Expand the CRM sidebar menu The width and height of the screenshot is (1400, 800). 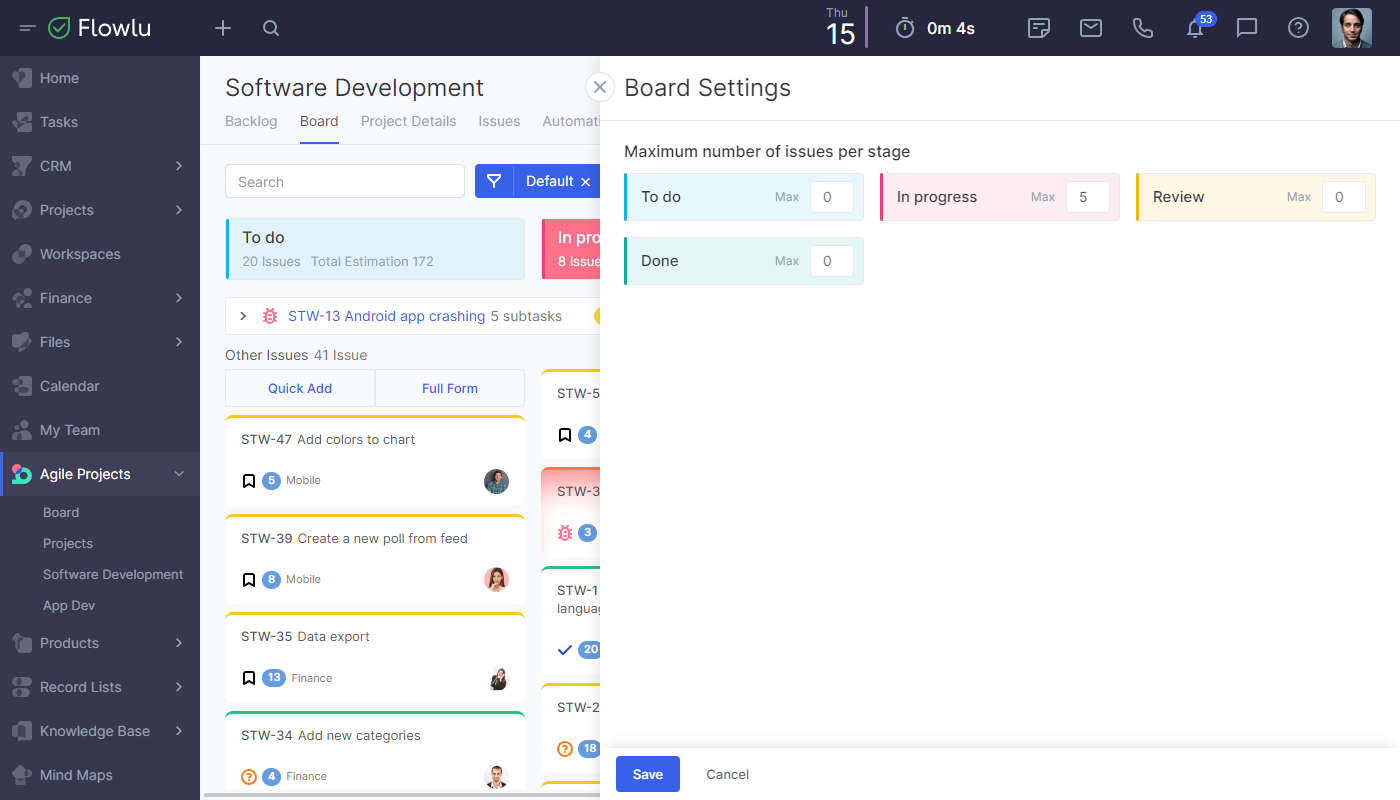[x=179, y=166]
